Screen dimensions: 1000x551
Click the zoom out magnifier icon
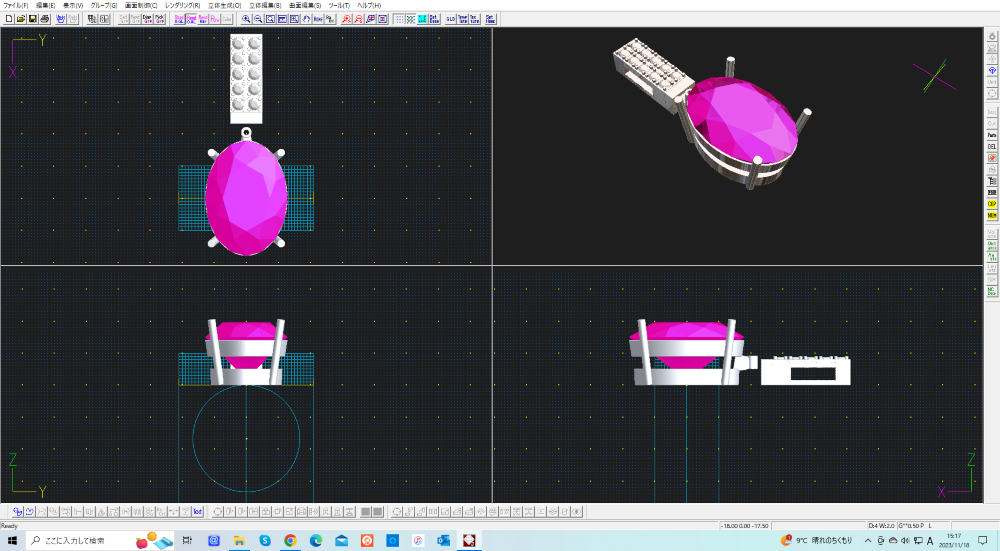point(258,19)
